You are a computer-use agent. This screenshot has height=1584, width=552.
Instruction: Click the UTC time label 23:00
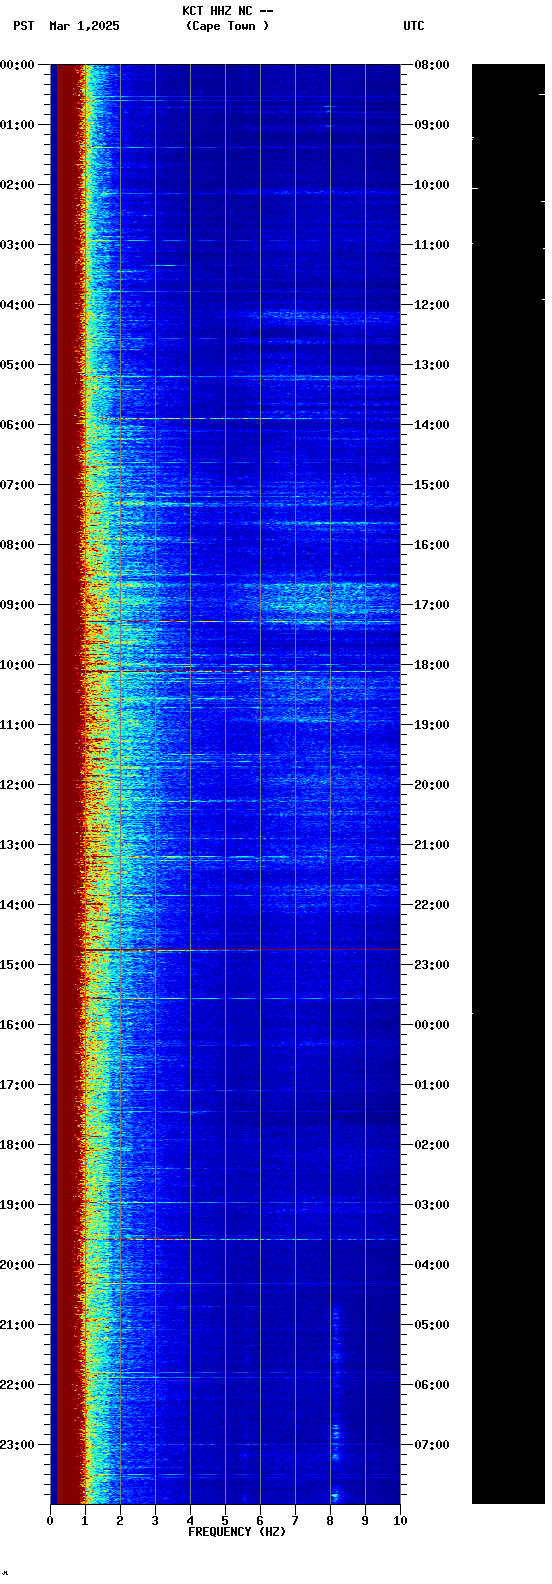click(432, 965)
